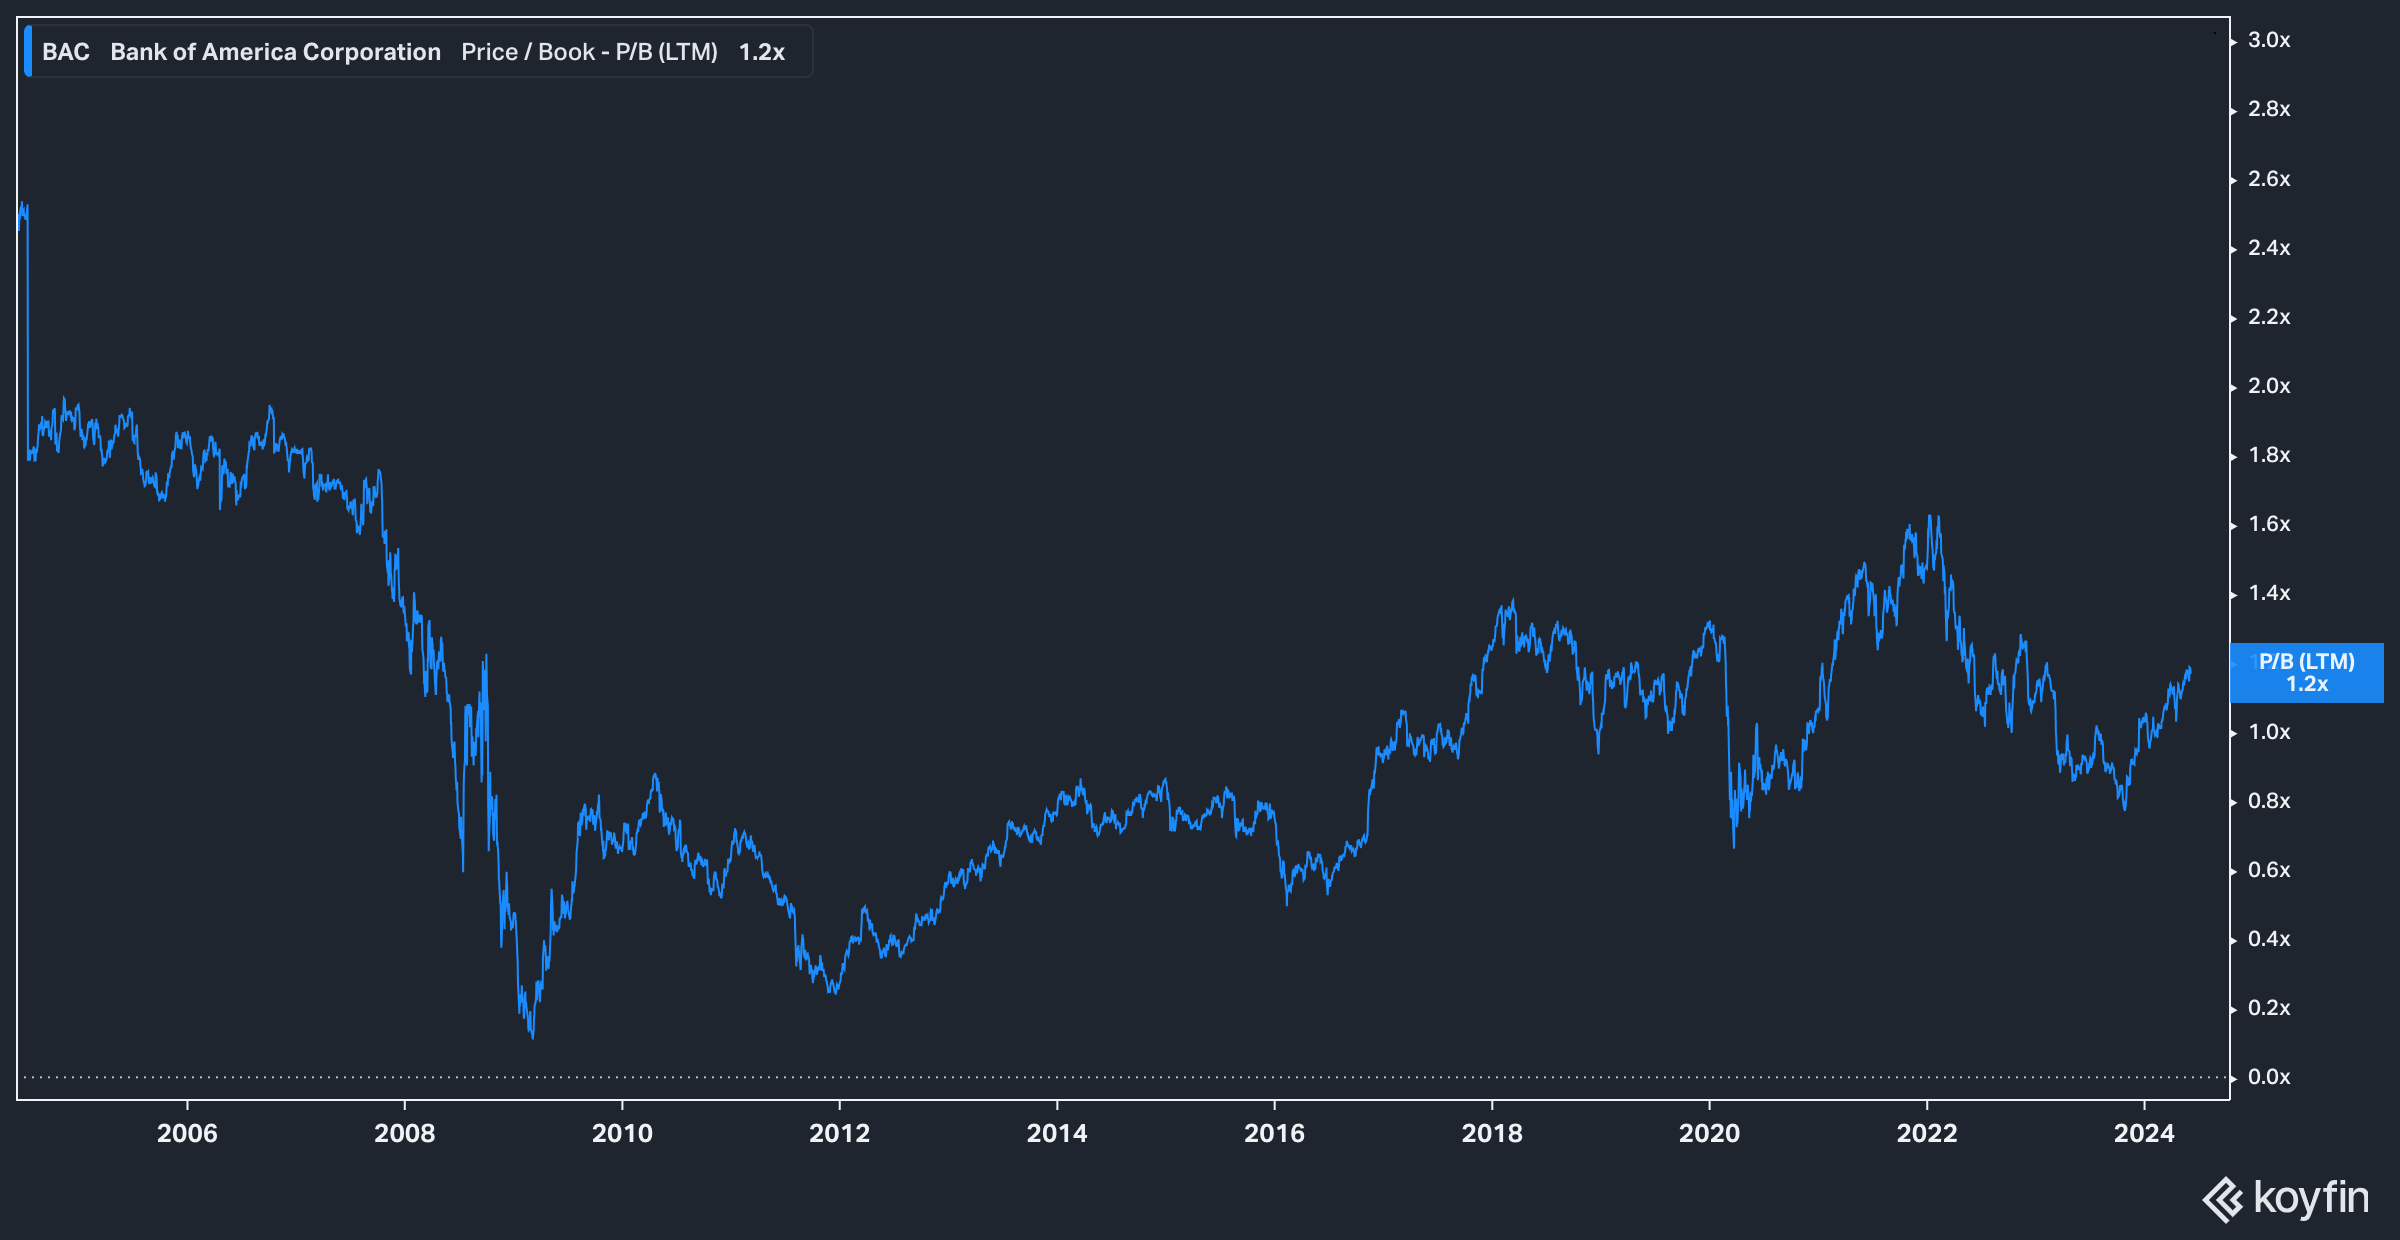Viewport: 2400px width, 1240px height.
Task: Click the Price / Book - P/B (LTM) label
Action: tap(589, 52)
